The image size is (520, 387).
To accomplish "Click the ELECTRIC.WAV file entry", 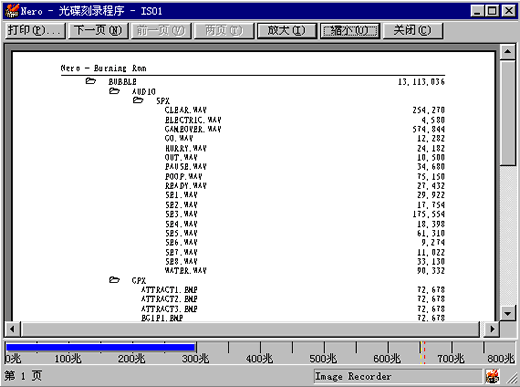I will [x=193, y=120].
